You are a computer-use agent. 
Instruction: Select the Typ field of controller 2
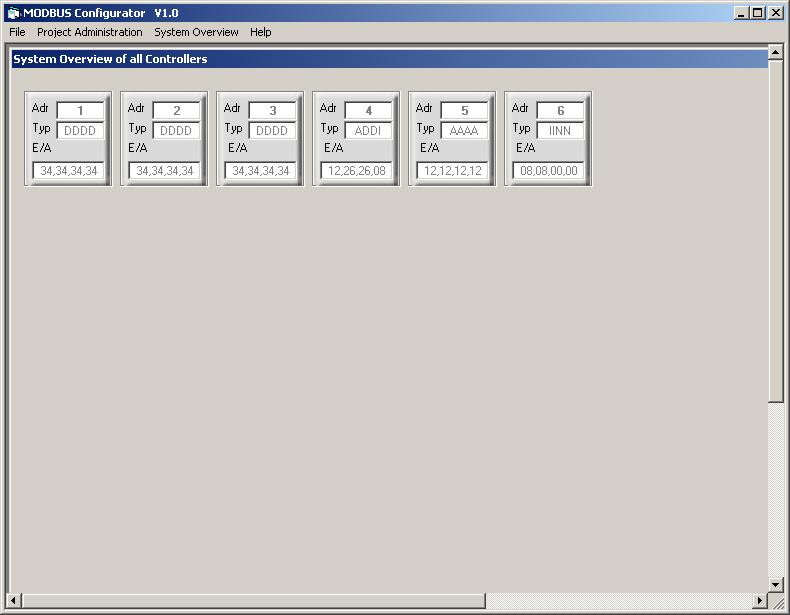coord(176,131)
